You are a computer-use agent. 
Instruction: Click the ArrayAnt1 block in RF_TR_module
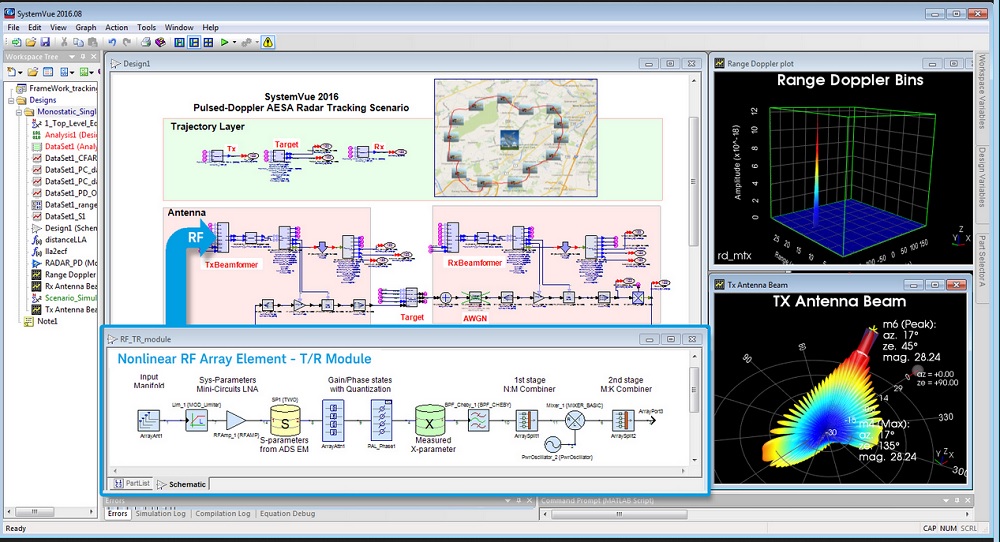[149, 420]
